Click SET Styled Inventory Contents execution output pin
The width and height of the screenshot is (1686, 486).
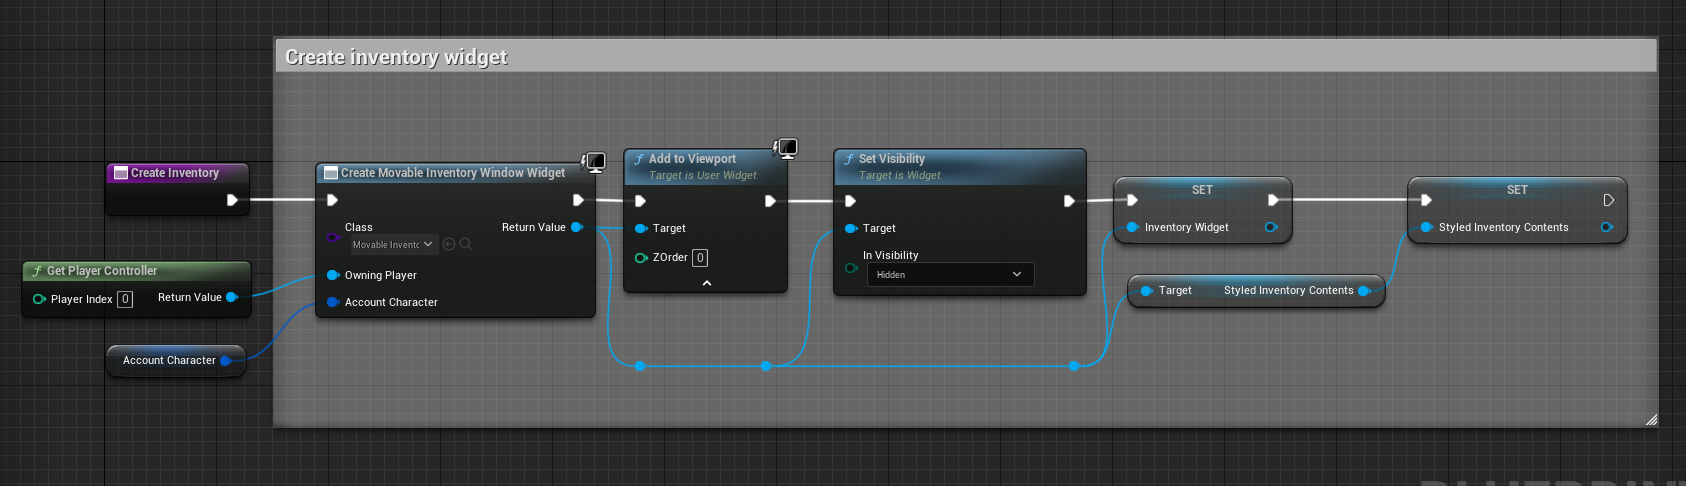(x=1608, y=200)
